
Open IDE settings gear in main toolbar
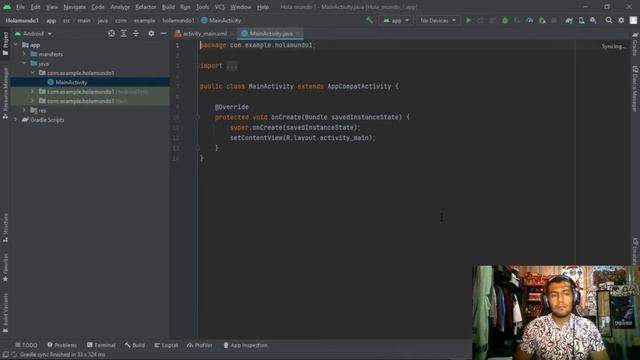click(621, 20)
